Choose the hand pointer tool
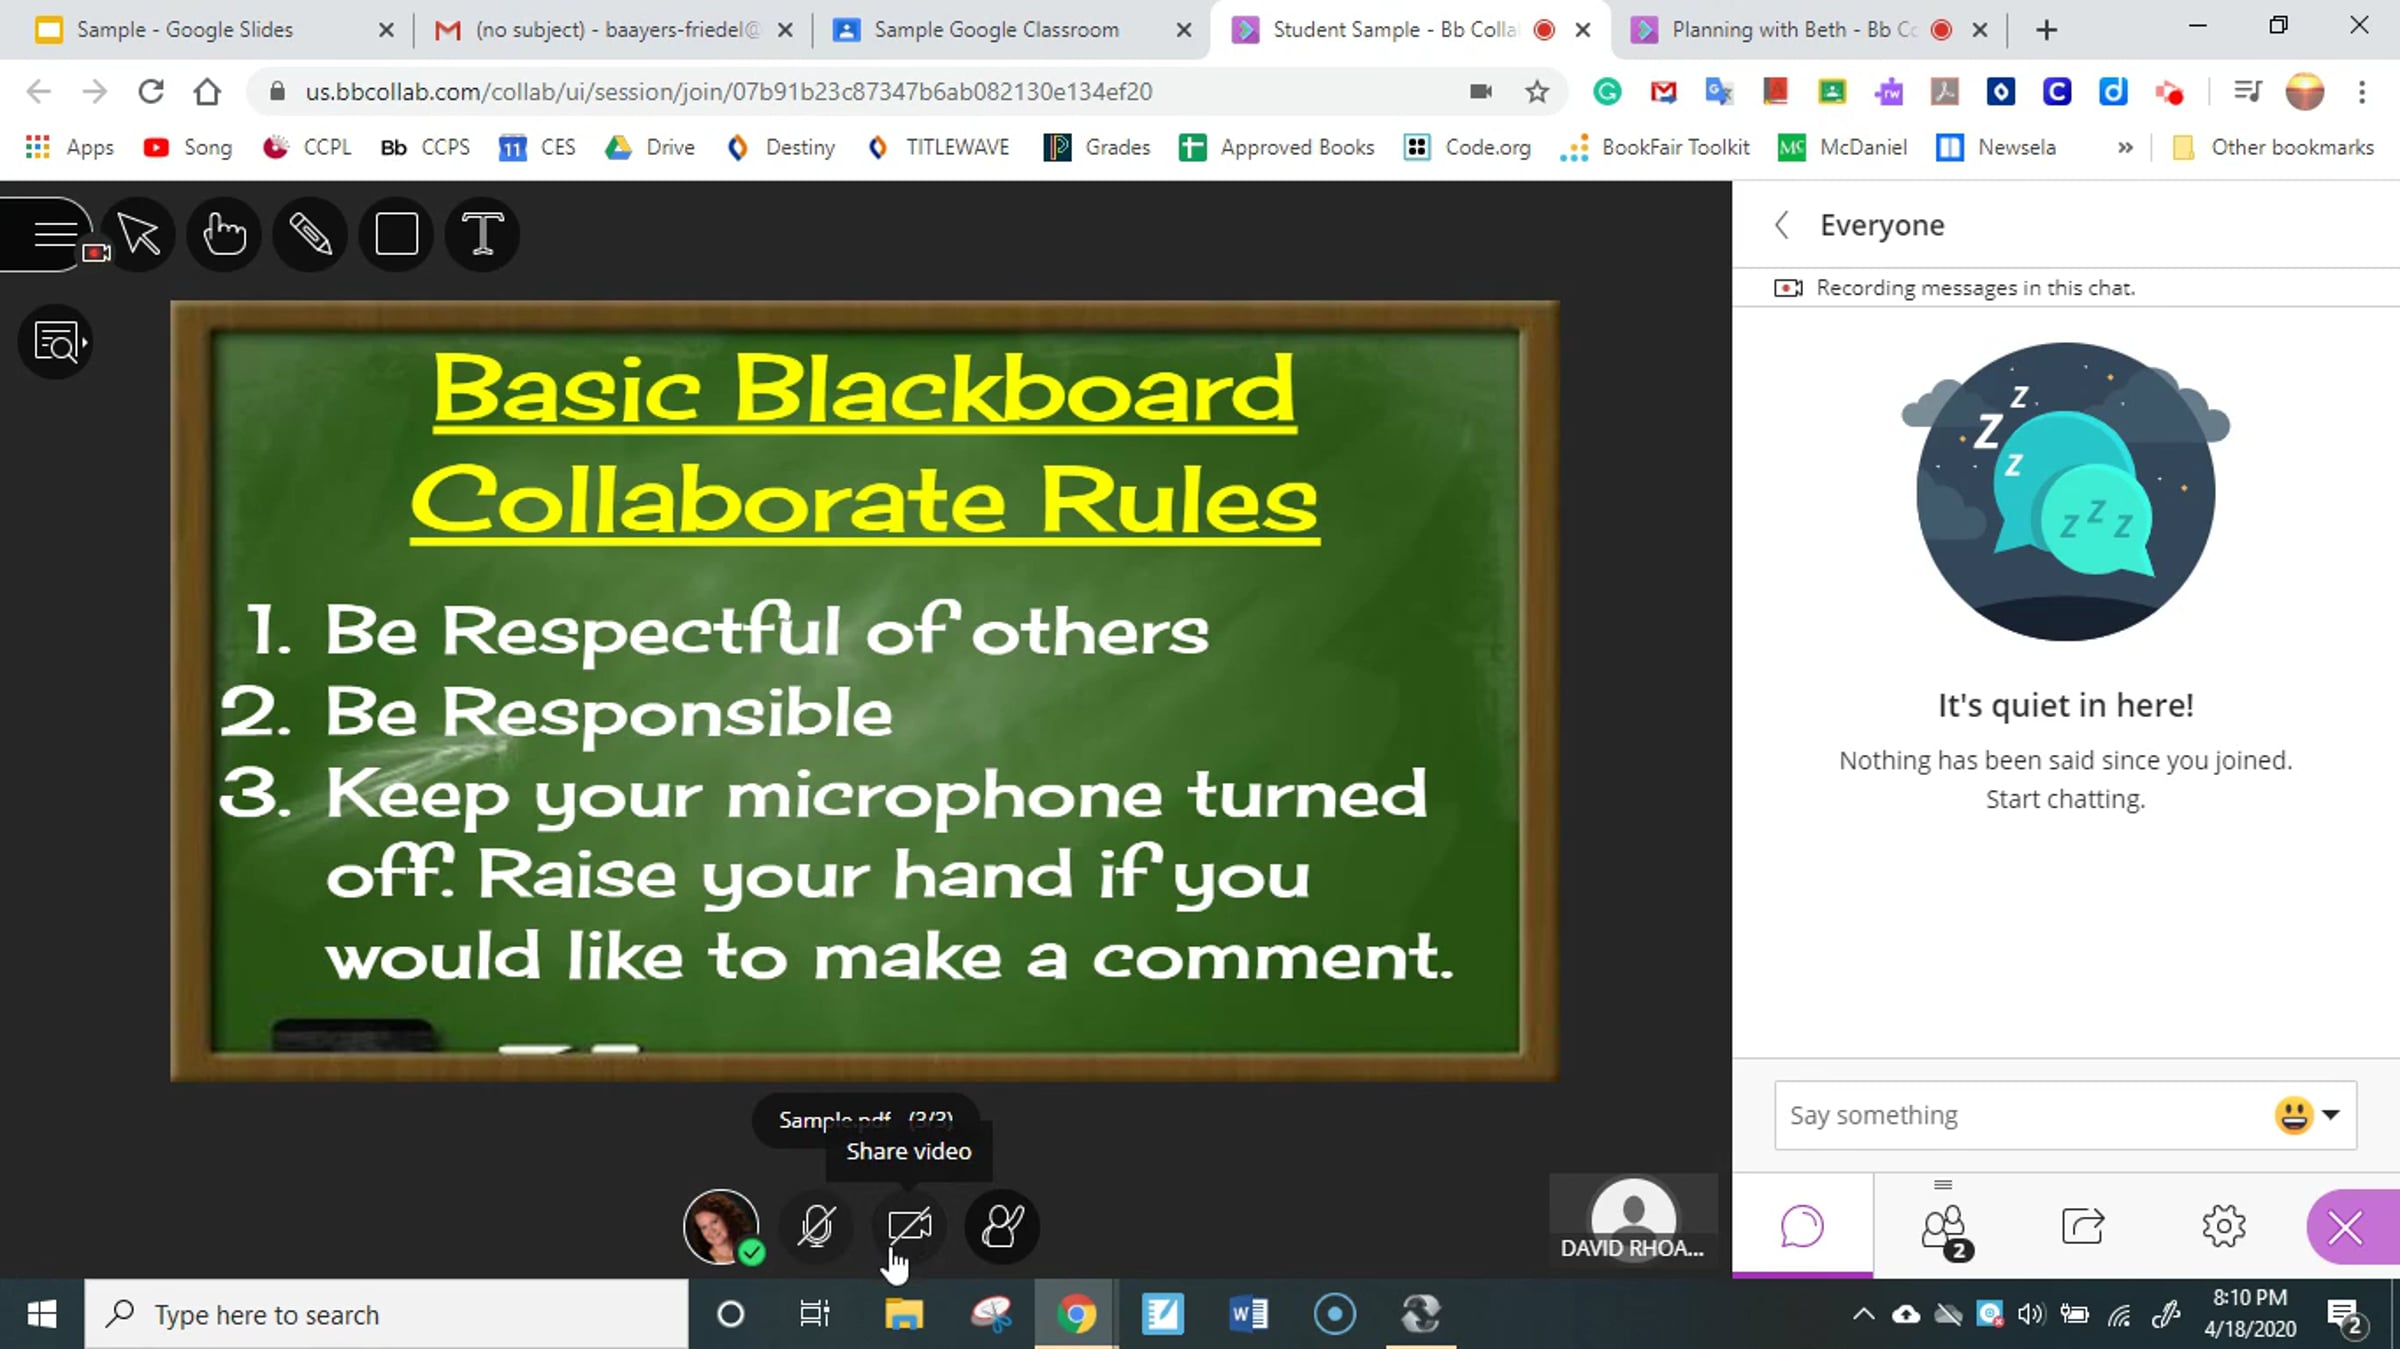The image size is (2400, 1349). coord(224,234)
